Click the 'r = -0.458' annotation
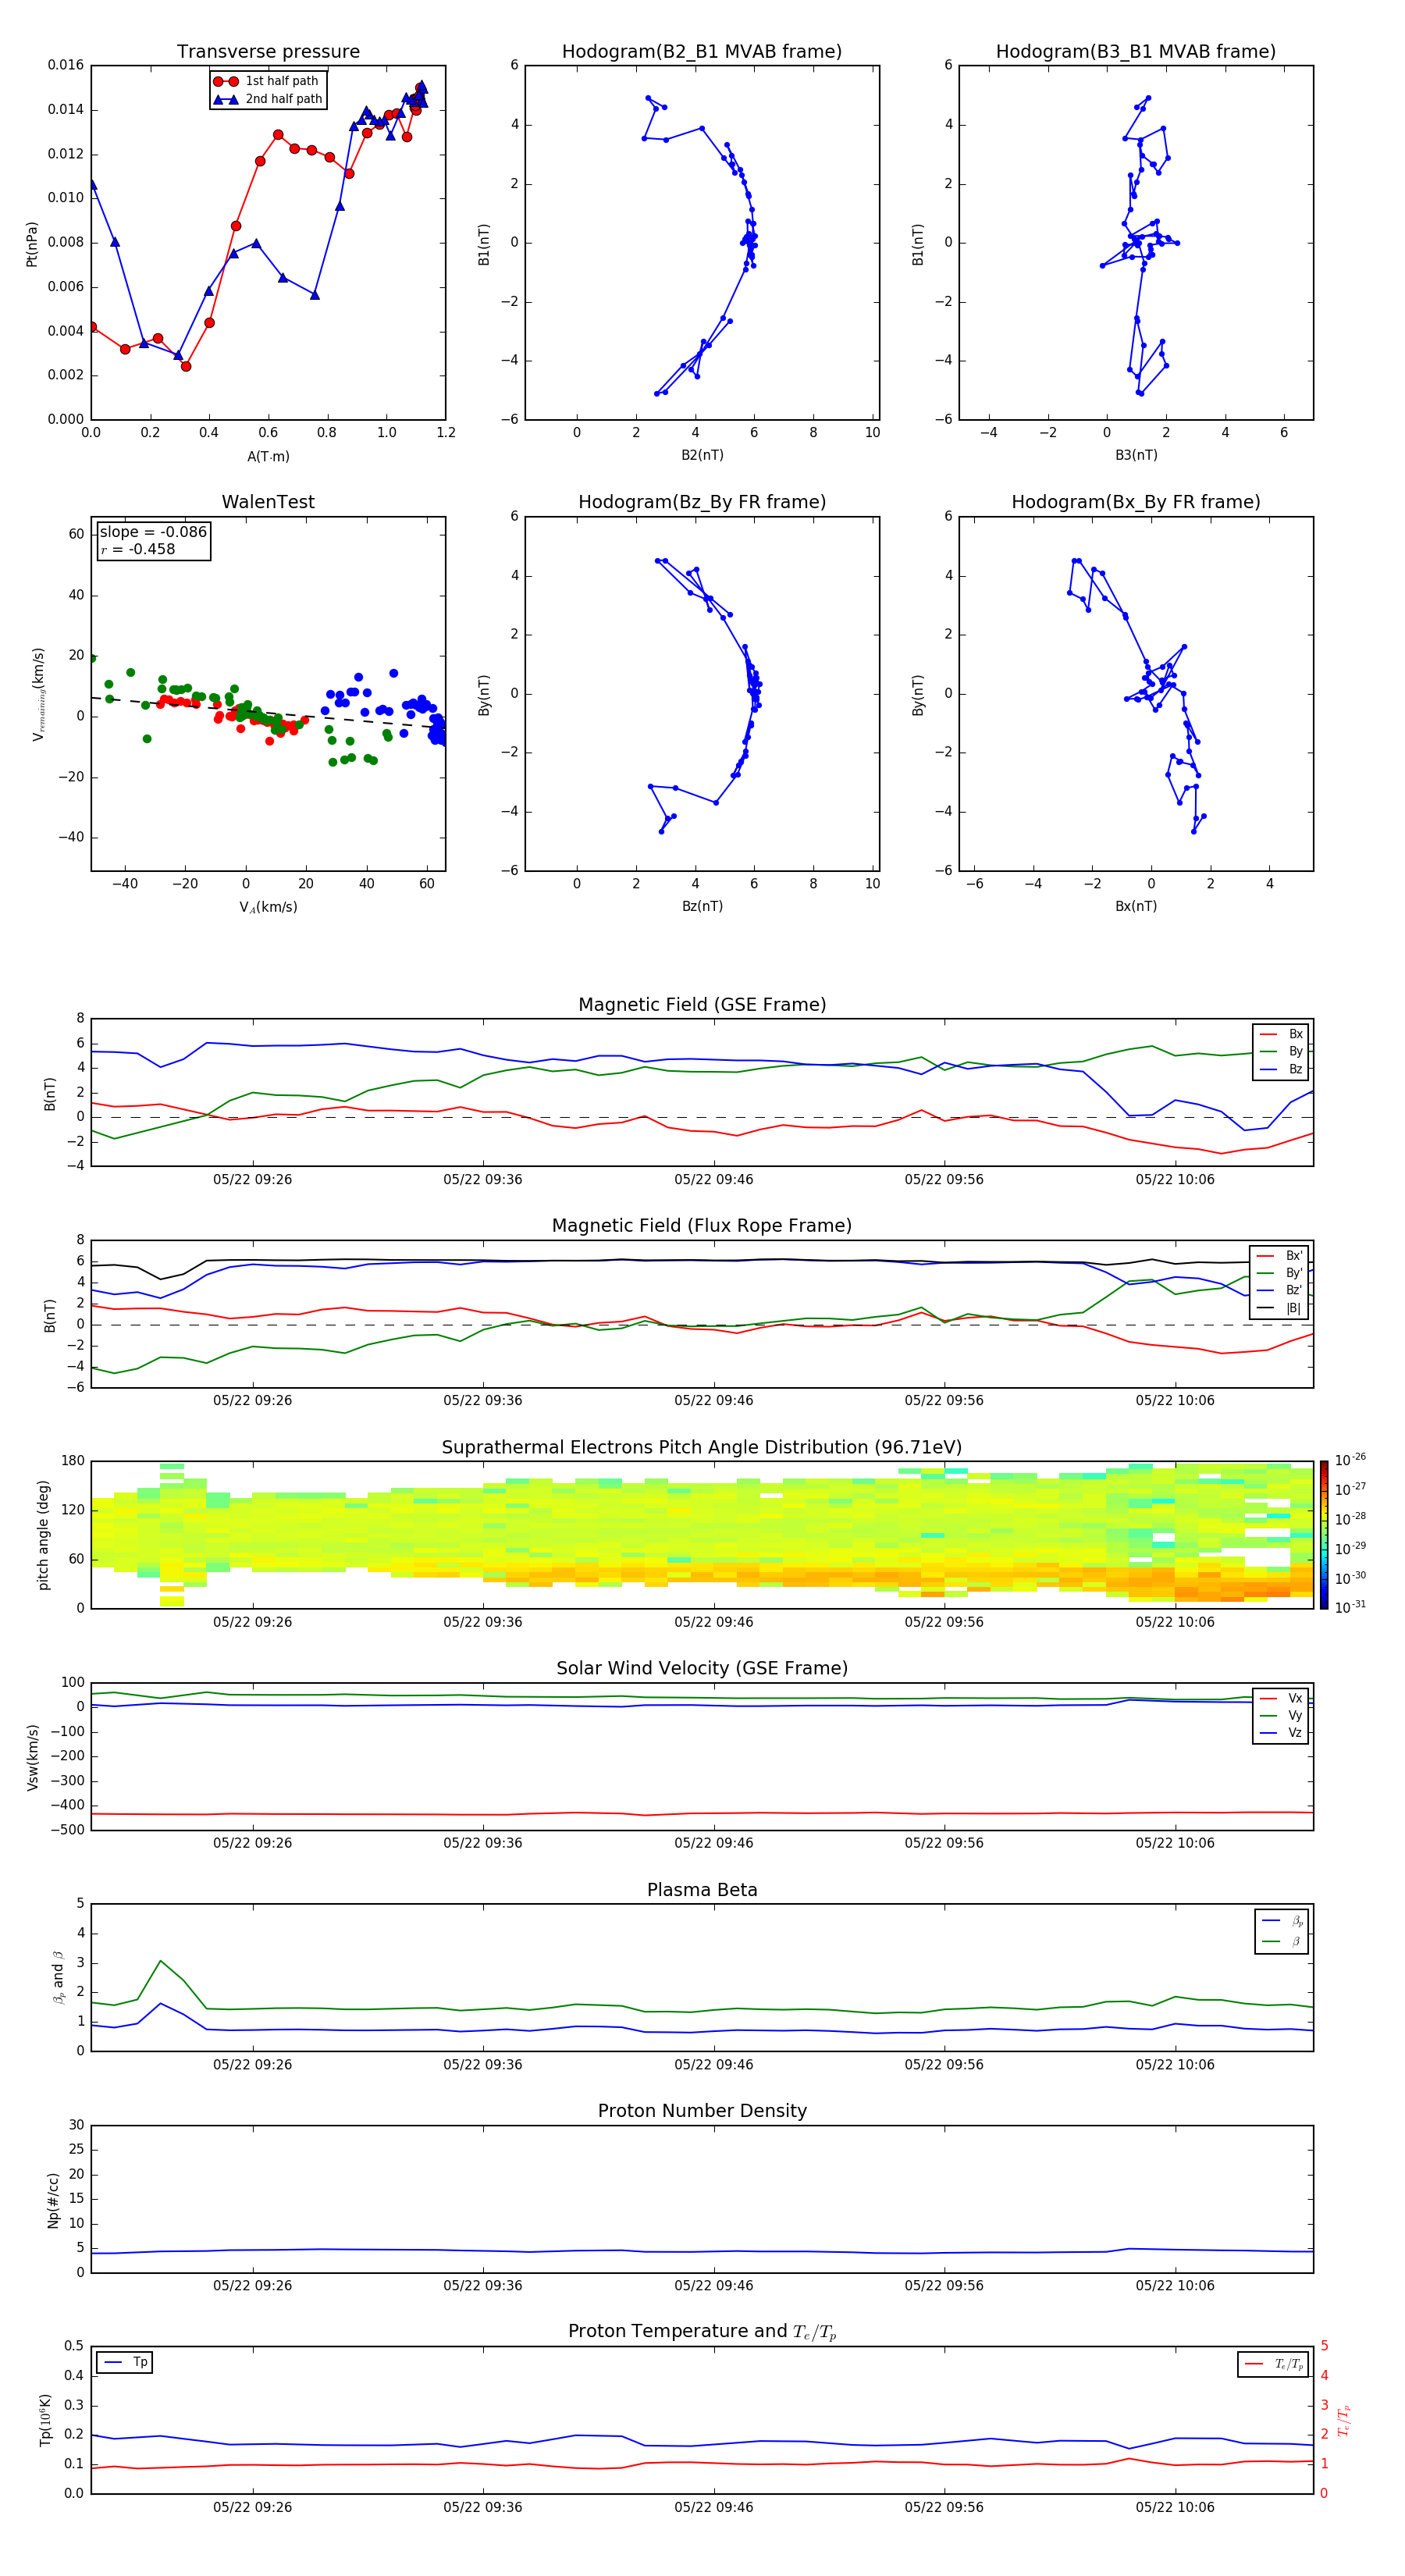1405x2576 pixels. click(138, 549)
